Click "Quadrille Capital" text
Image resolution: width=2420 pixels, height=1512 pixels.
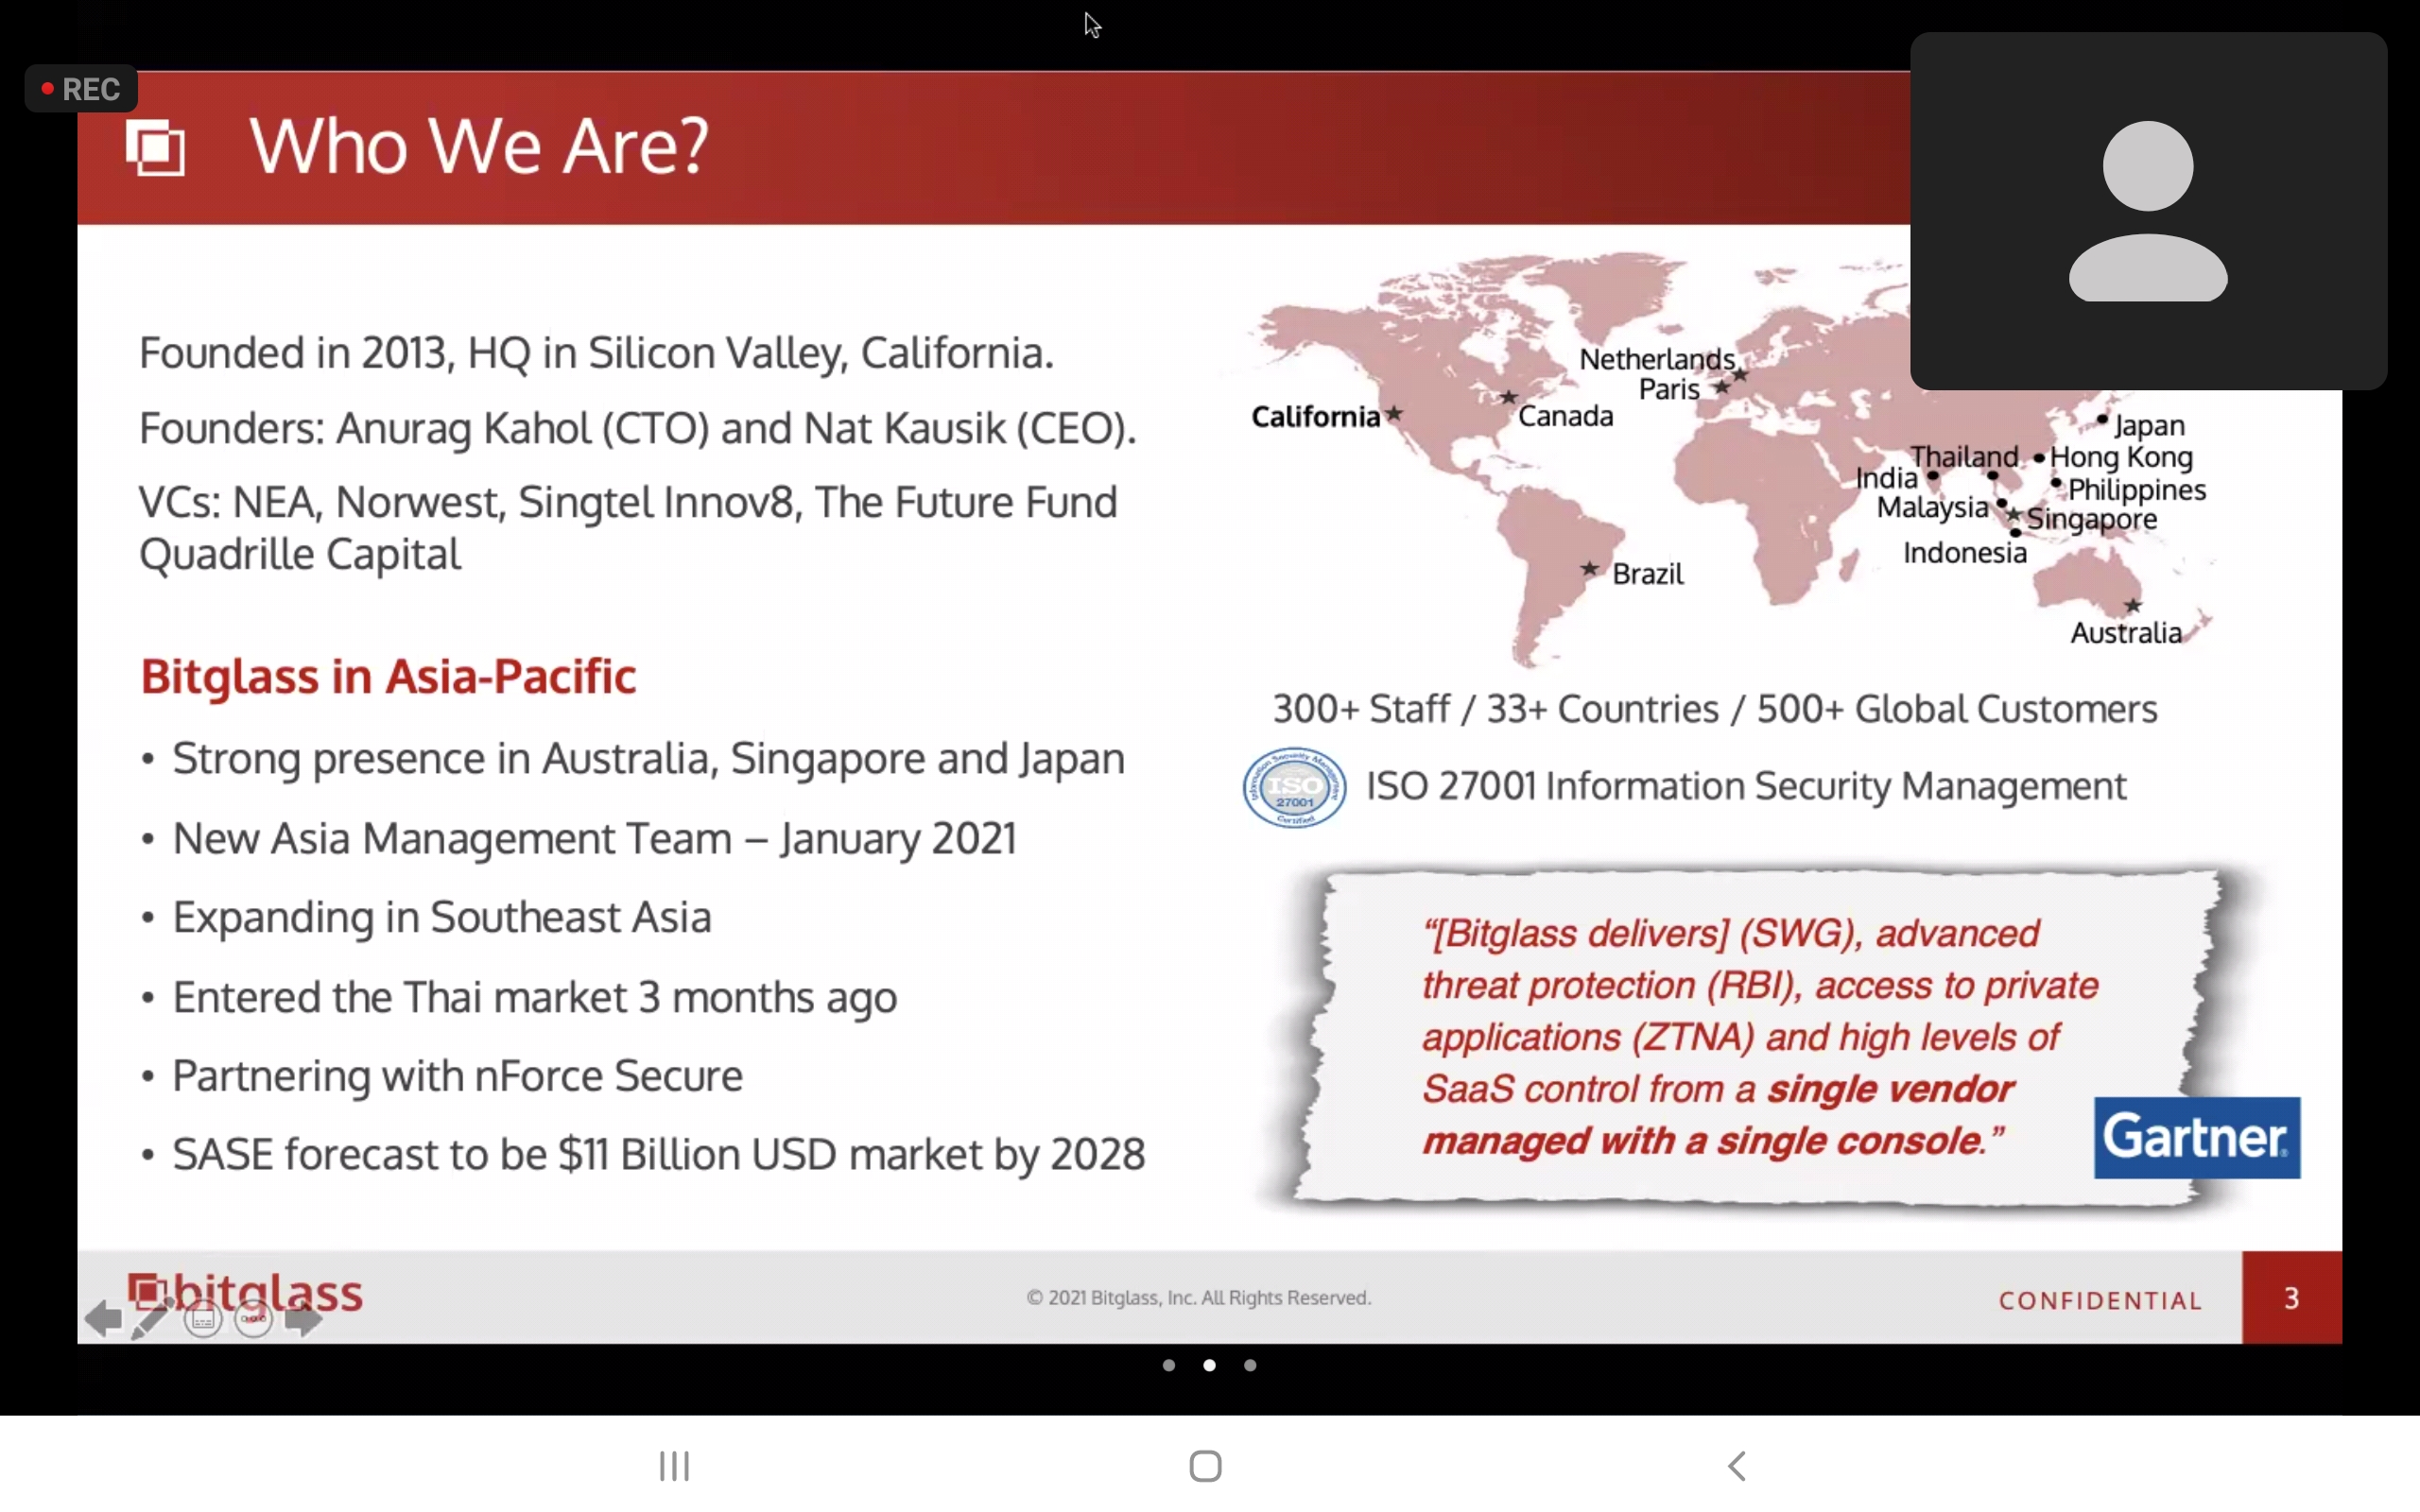300,555
